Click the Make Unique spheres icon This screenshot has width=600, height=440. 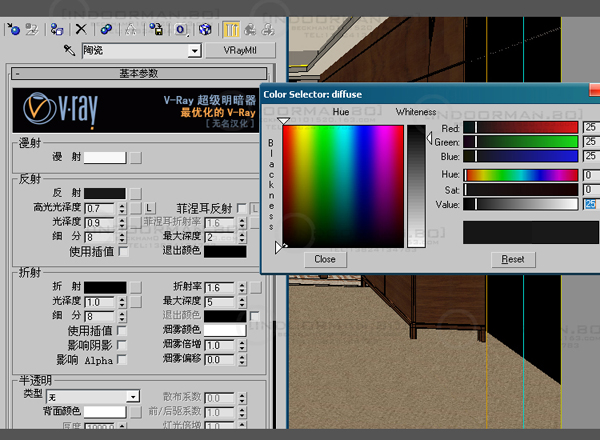tap(105, 30)
